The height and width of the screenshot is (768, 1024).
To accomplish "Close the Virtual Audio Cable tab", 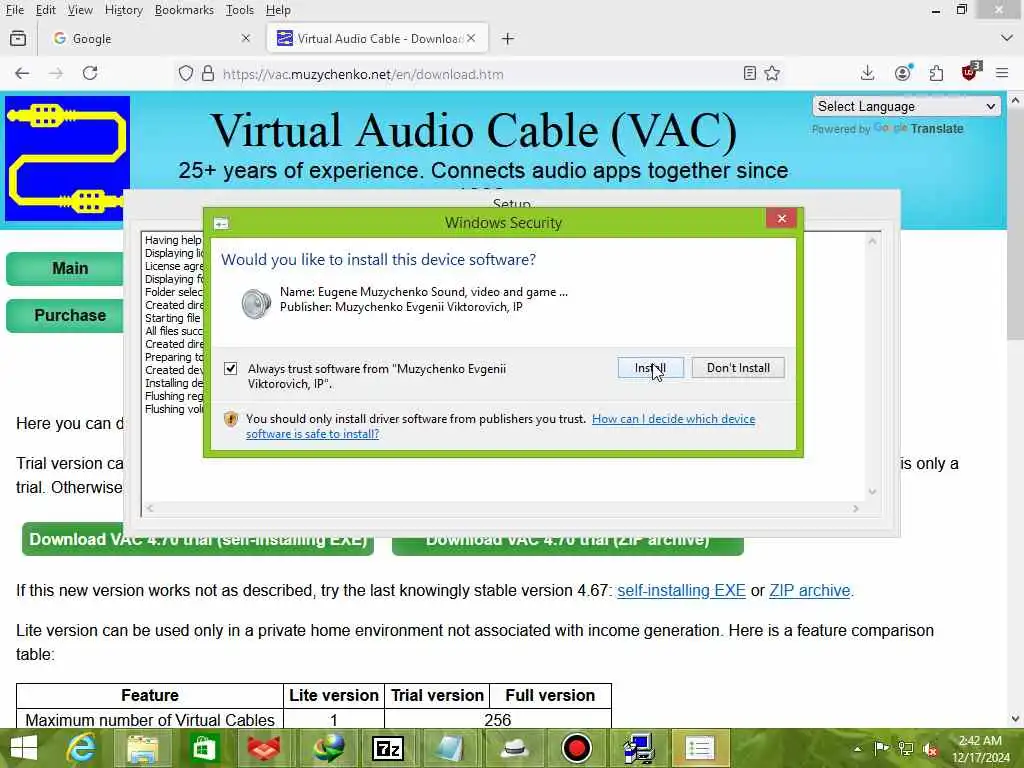I will coord(471,39).
